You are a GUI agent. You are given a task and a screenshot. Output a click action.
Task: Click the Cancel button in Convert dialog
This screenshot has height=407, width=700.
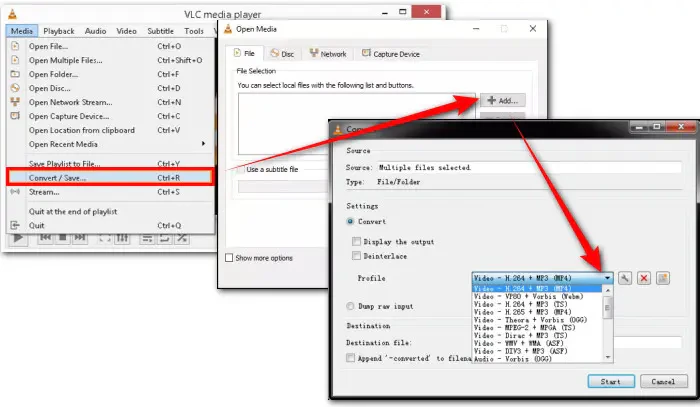663,382
